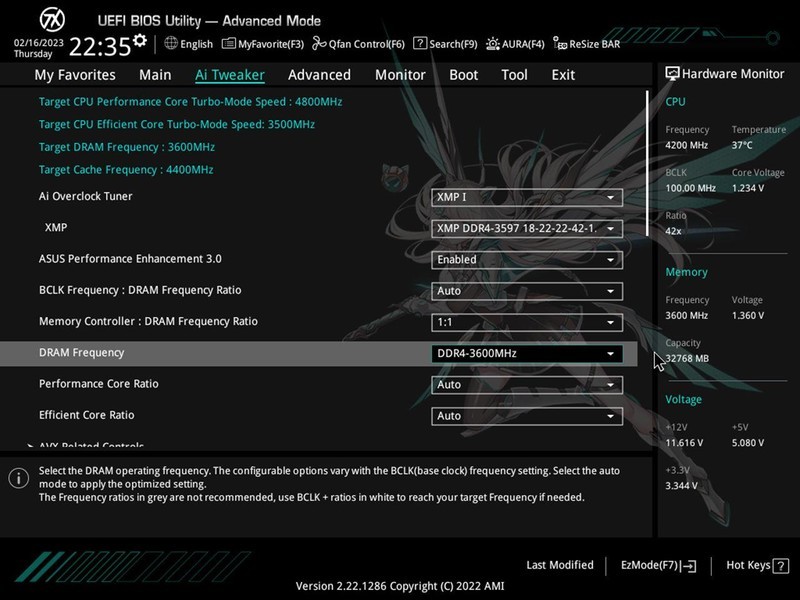The height and width of the screenshot is (600, 800).
Task: Click Target DRAM Frequency : 3600MHz text
Action: tap(127, 147)
